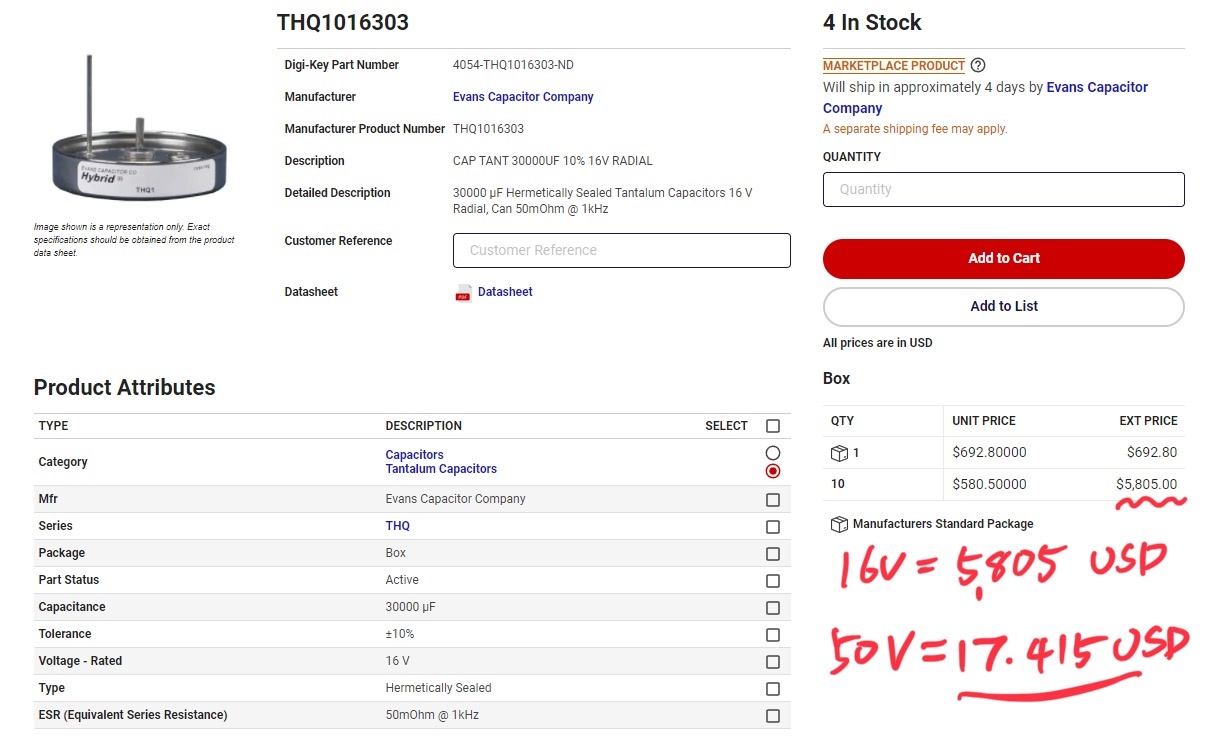
Task: Click the Part Status value Active
Action: (x=402, y=580)
